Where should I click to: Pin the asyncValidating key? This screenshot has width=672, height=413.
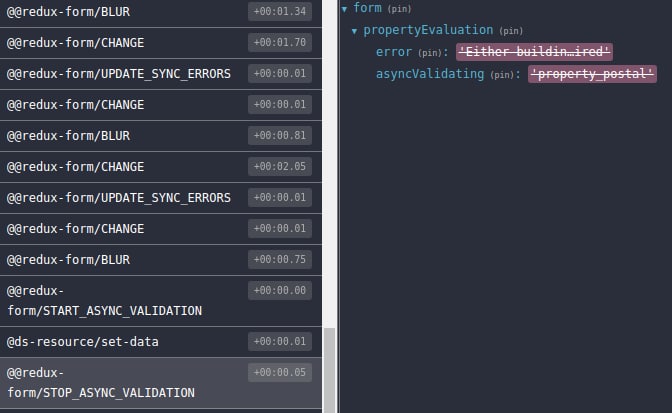[x=506, y=75]
